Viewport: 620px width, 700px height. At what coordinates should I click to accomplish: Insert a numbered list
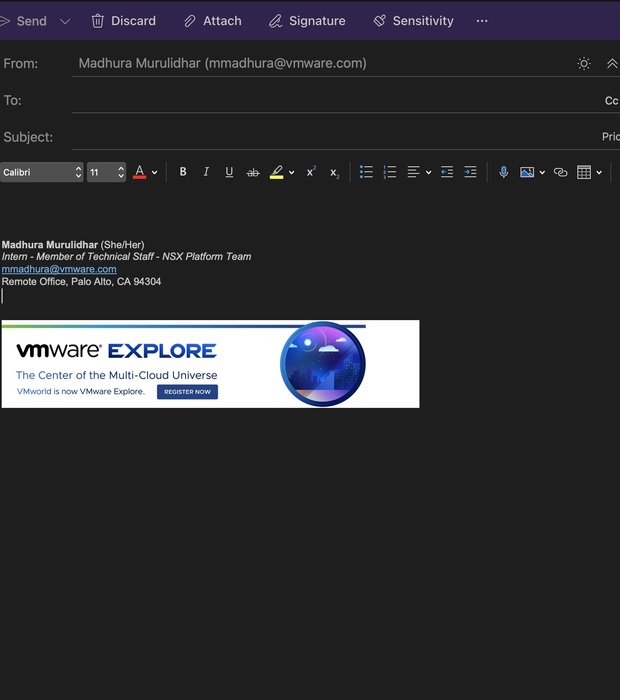[x=390, y=172]
